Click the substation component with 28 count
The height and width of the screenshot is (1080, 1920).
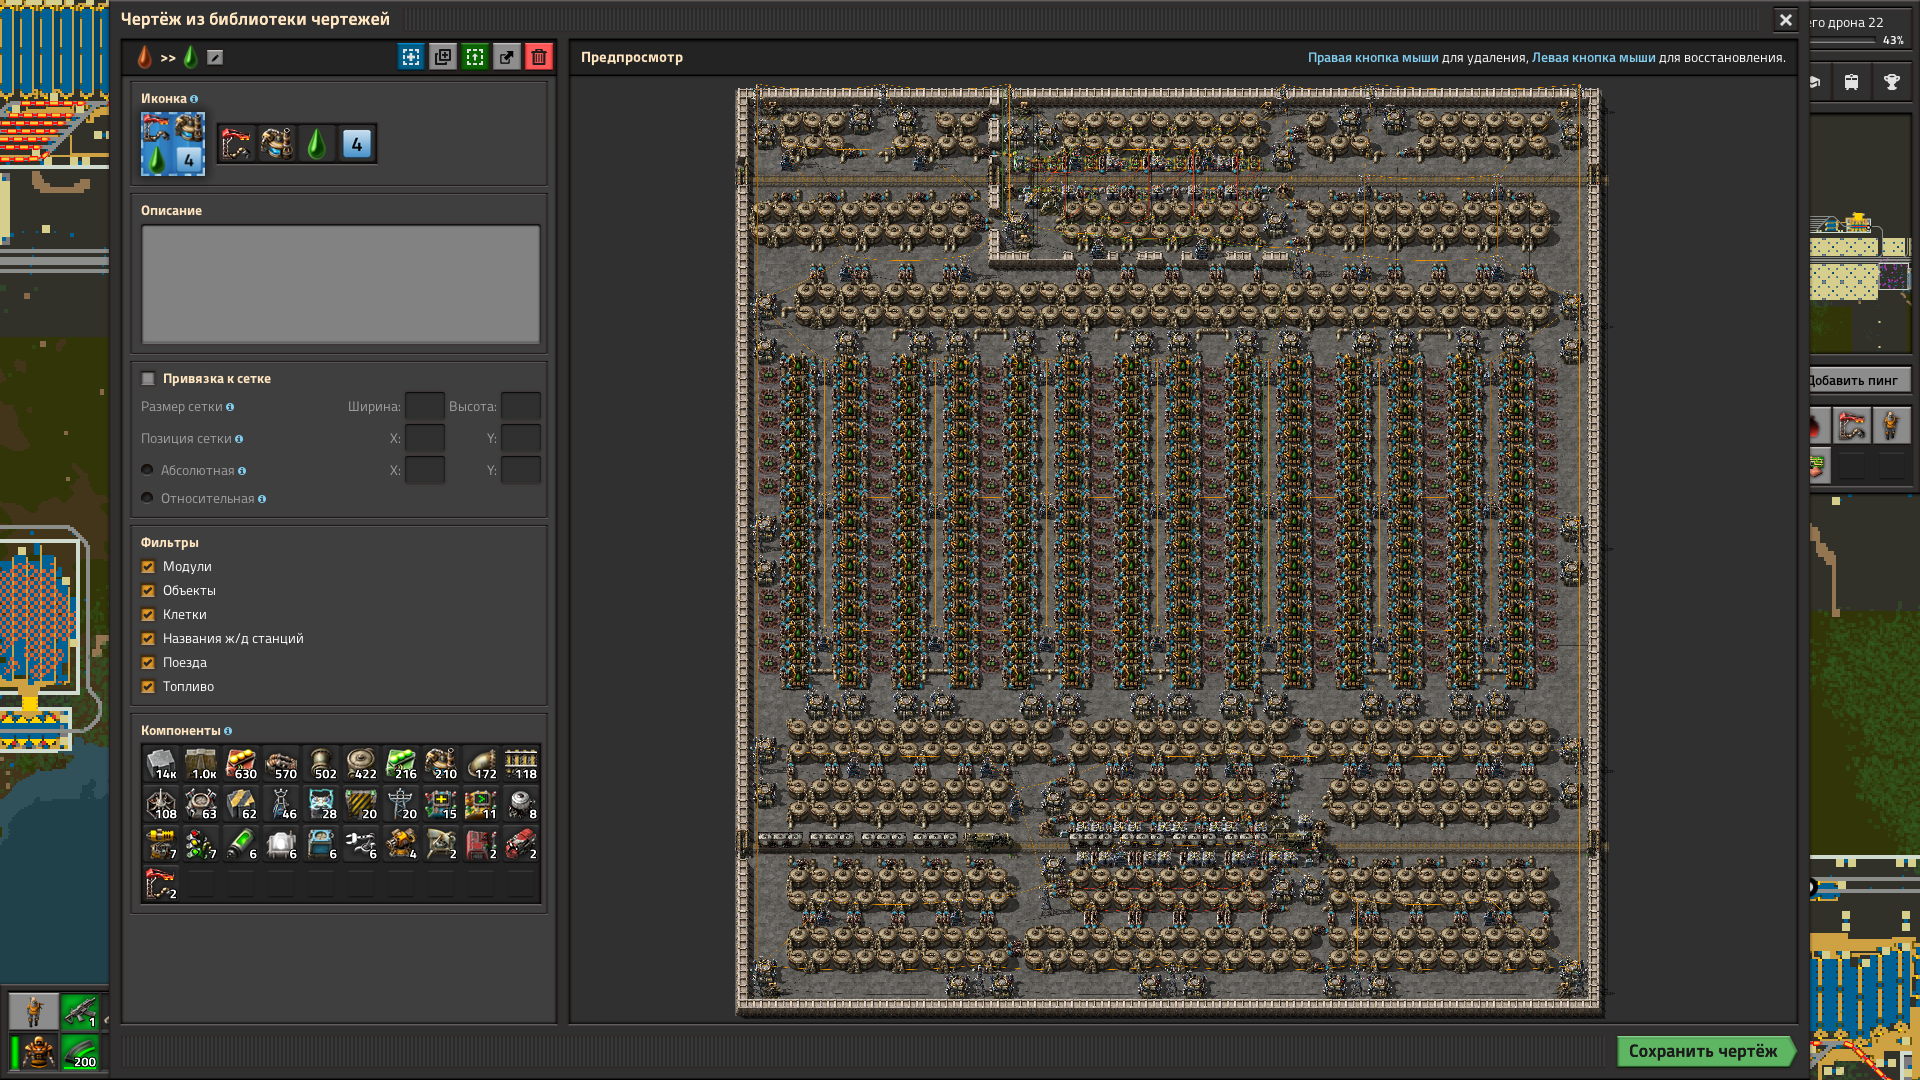point(321,804)
